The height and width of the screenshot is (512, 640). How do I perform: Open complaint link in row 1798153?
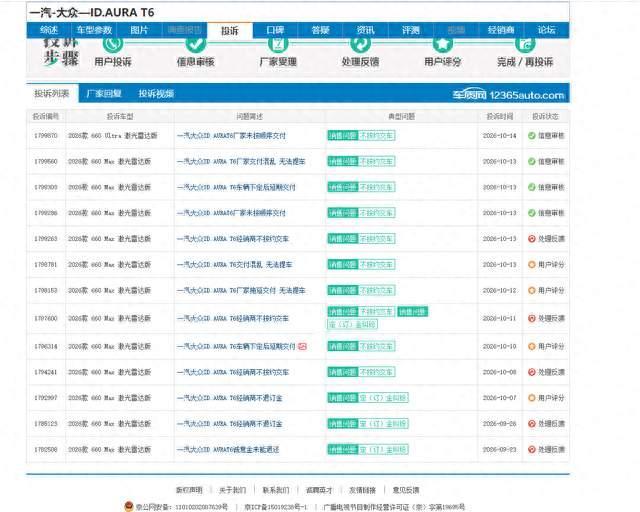[241, 290]
